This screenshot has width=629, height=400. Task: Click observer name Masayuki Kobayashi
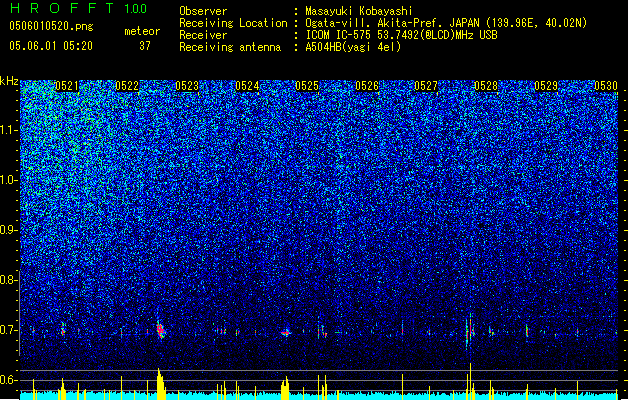(359, 11)
